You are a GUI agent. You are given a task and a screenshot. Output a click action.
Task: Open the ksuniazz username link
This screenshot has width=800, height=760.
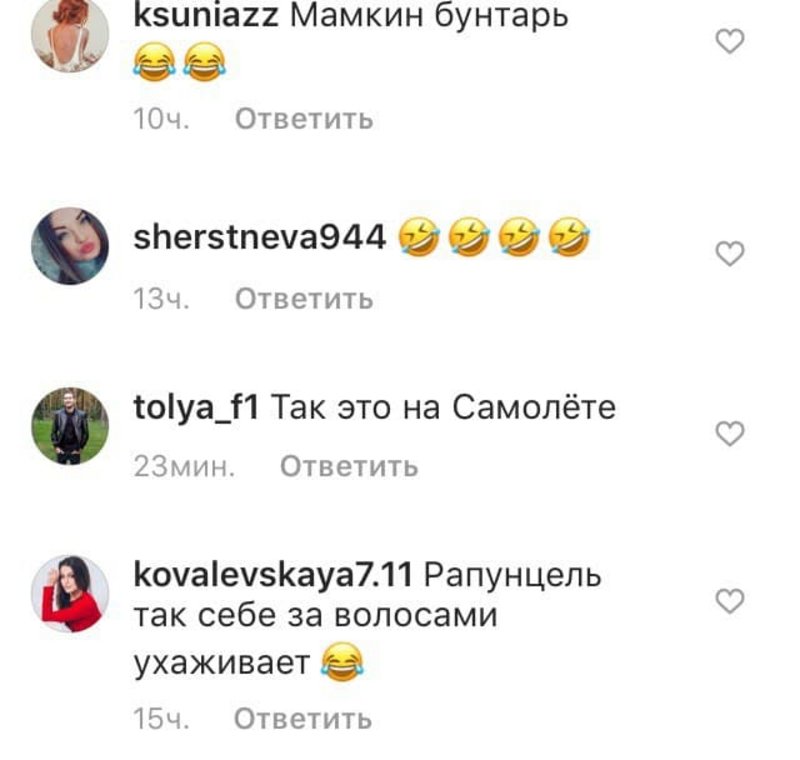[206, 16]
